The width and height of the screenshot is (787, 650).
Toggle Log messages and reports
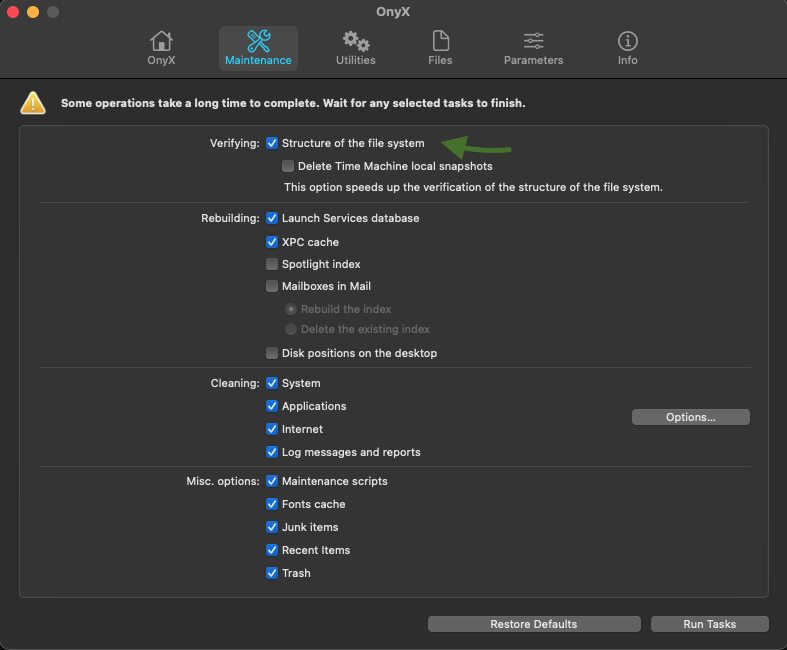tap(272, 452)
